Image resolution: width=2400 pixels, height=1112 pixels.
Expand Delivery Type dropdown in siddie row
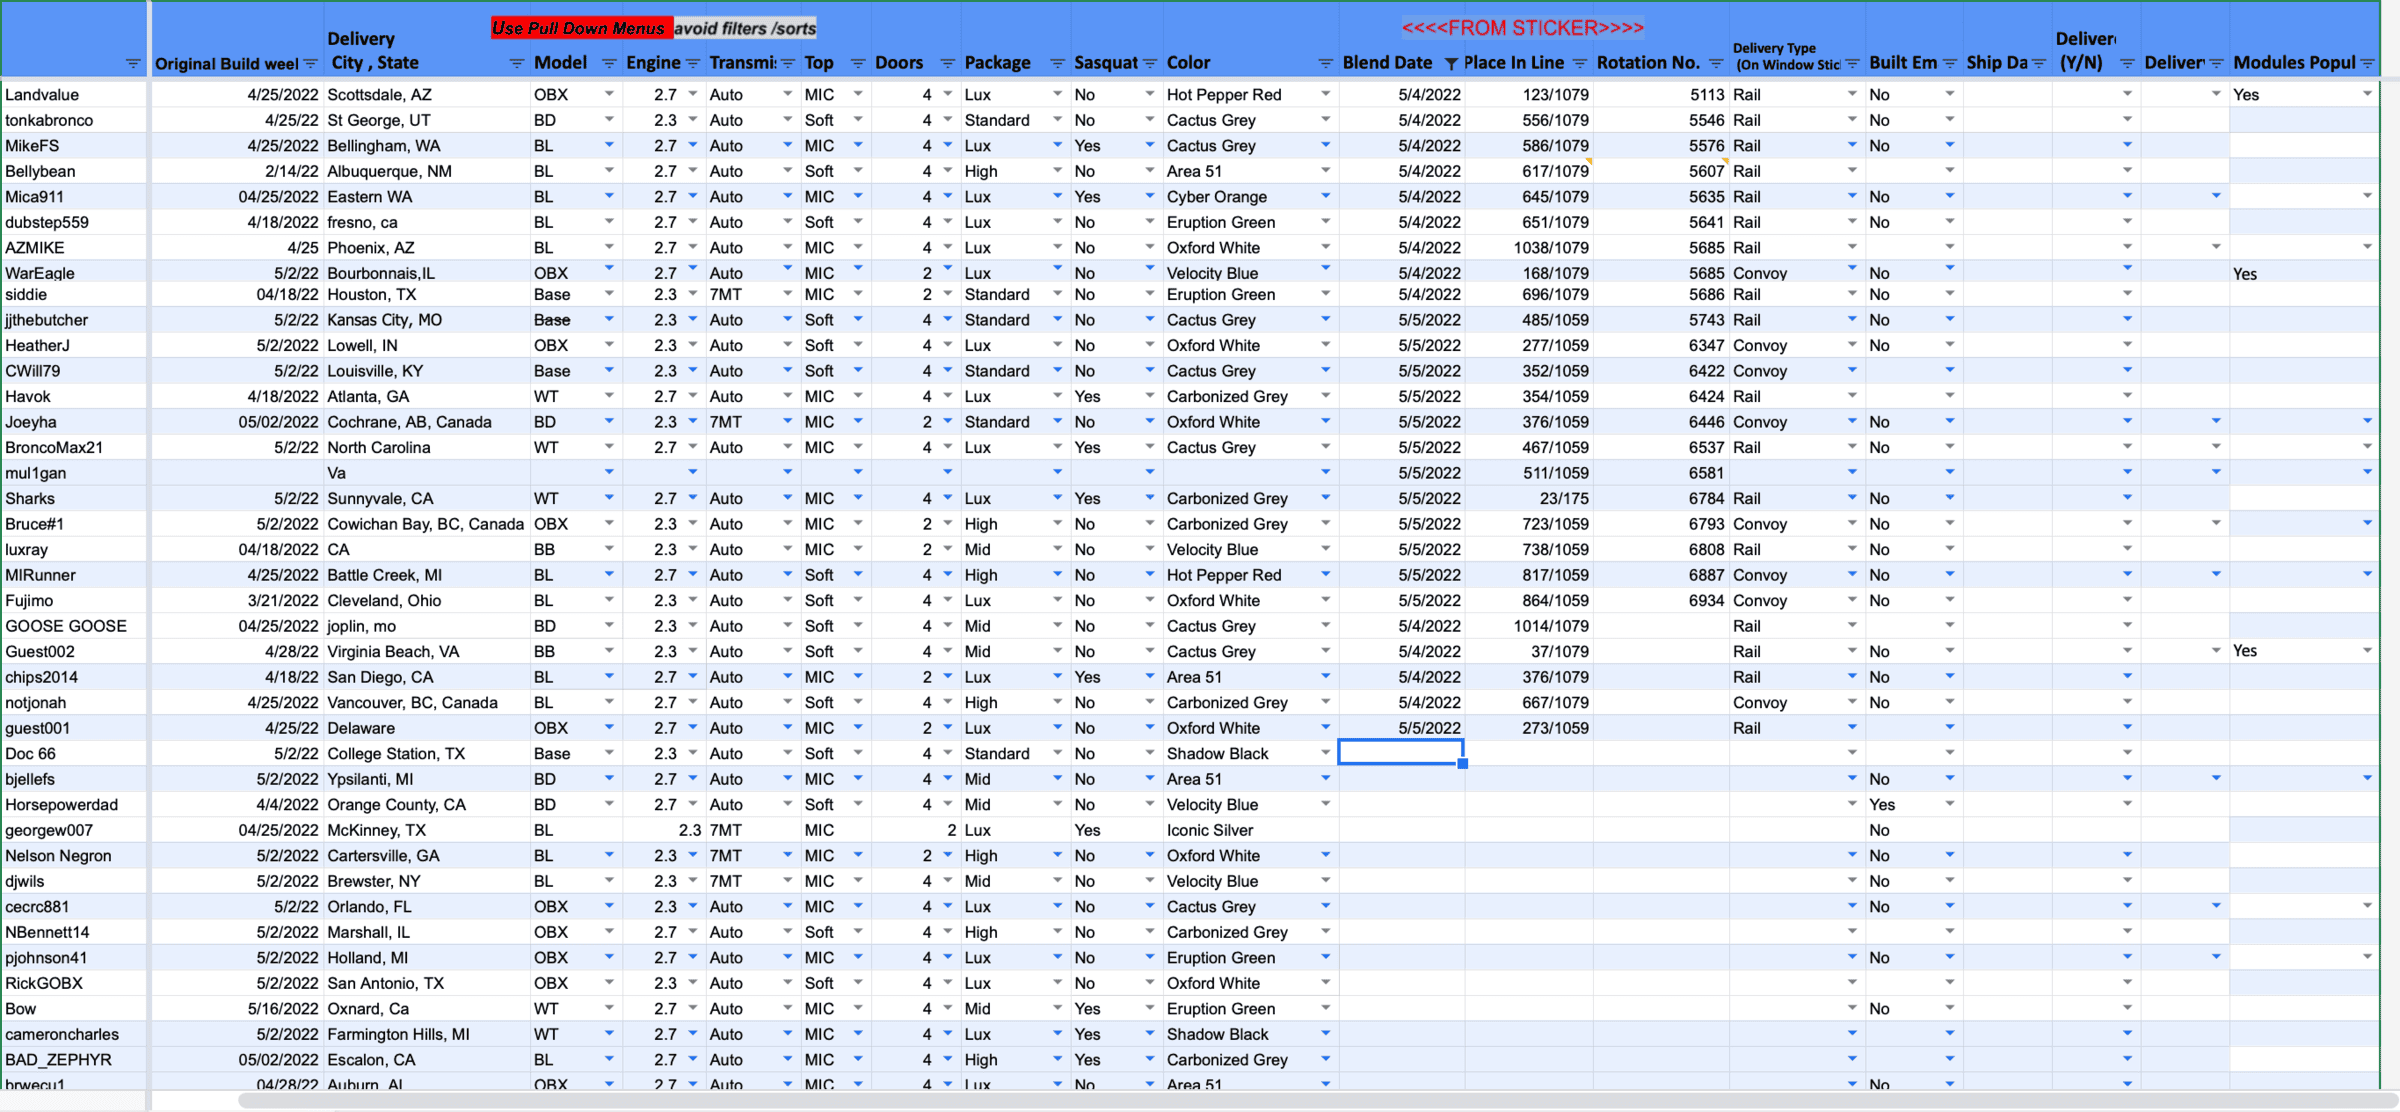[1852, 294]
